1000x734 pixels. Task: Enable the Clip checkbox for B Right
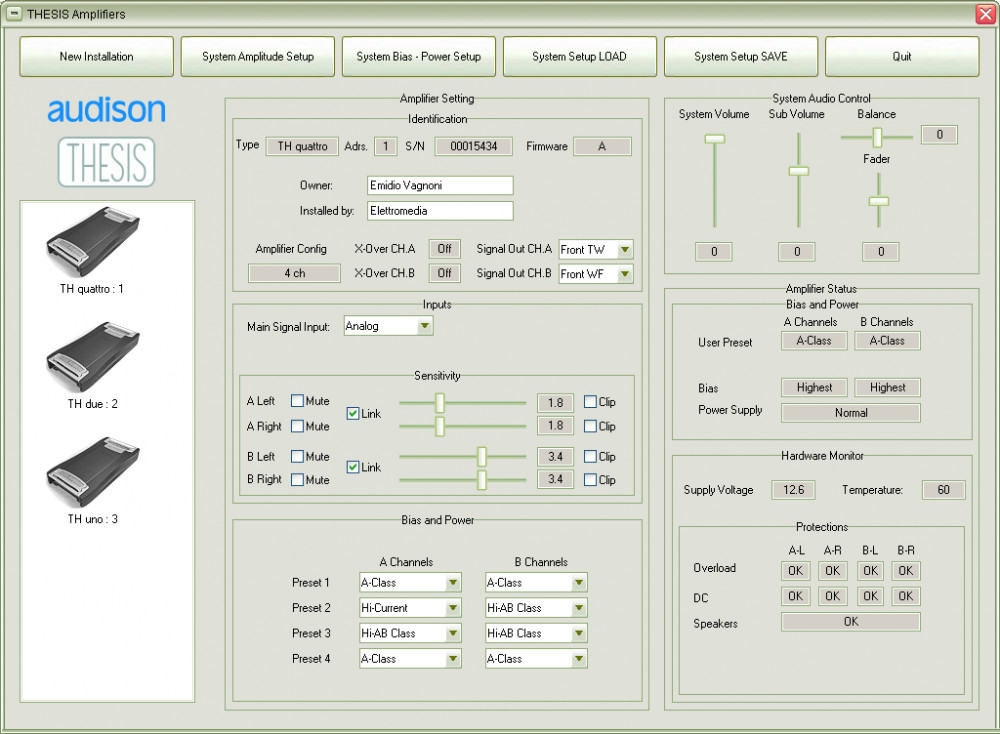click(x=590, y=480)
